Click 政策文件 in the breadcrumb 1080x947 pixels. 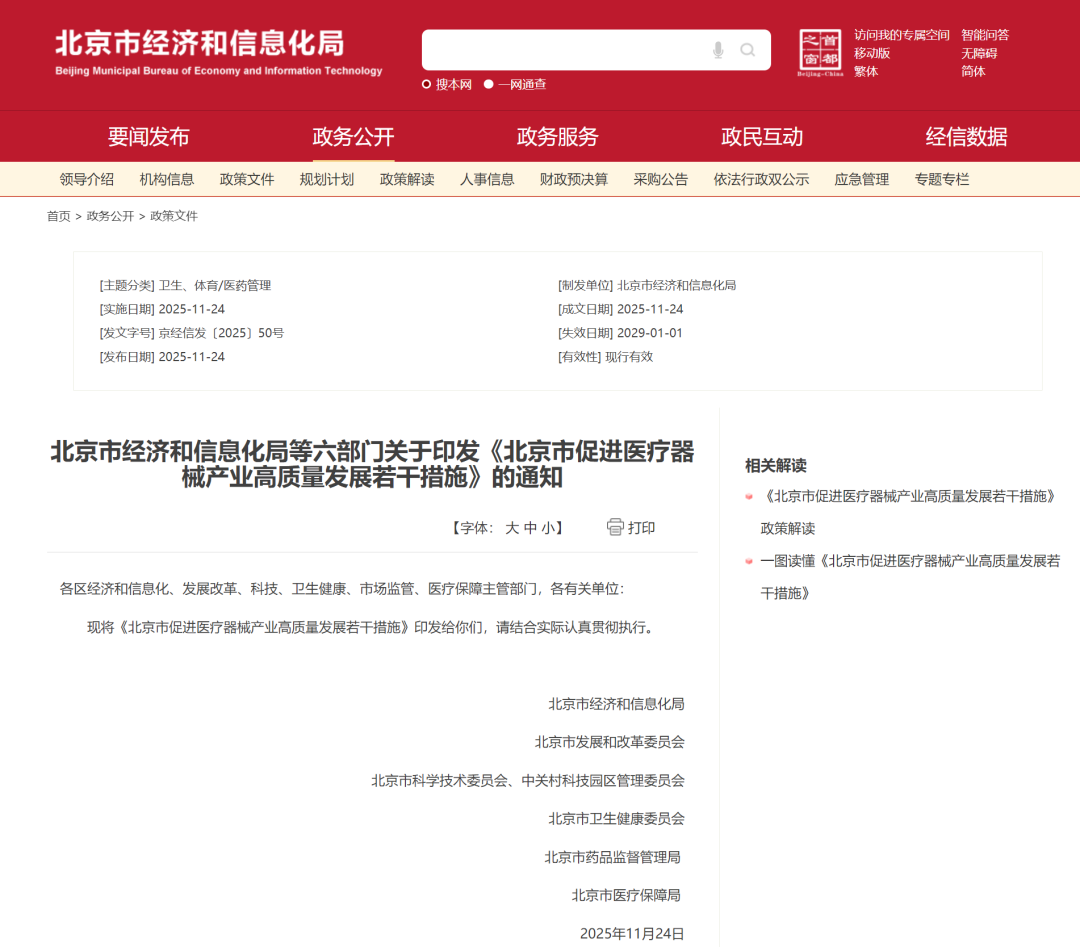point(174,216)
